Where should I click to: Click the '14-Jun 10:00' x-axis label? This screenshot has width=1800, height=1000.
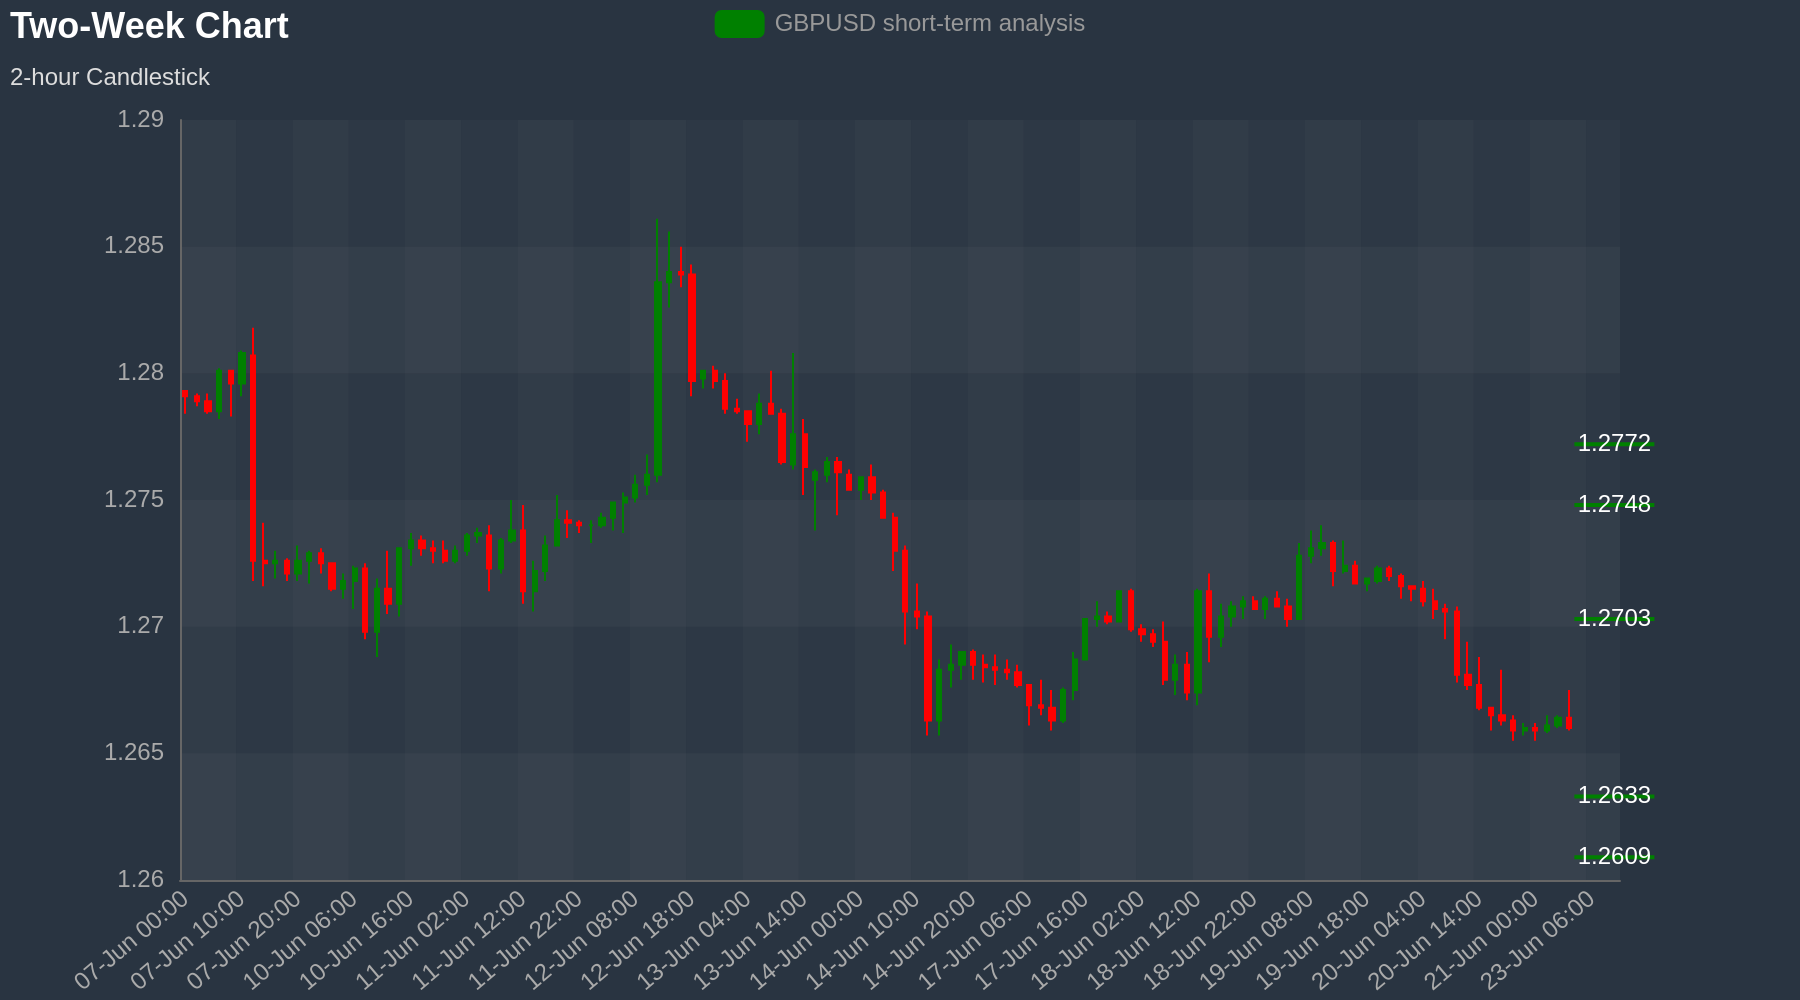pos(863,940)
